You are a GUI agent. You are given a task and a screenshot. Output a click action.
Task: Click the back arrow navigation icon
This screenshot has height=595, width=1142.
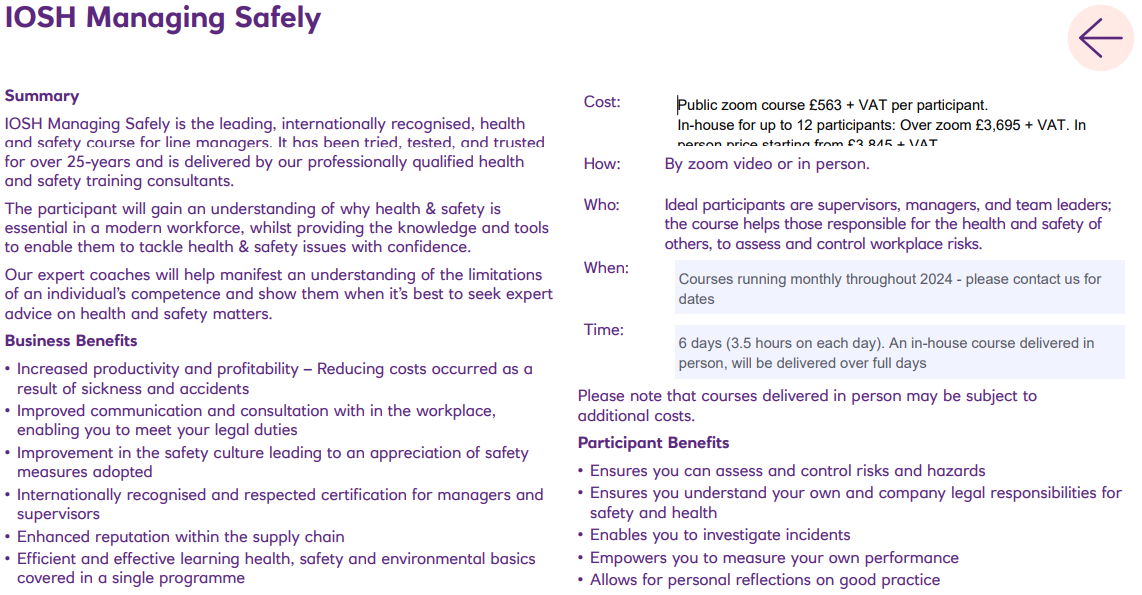tap(1099, 37)
